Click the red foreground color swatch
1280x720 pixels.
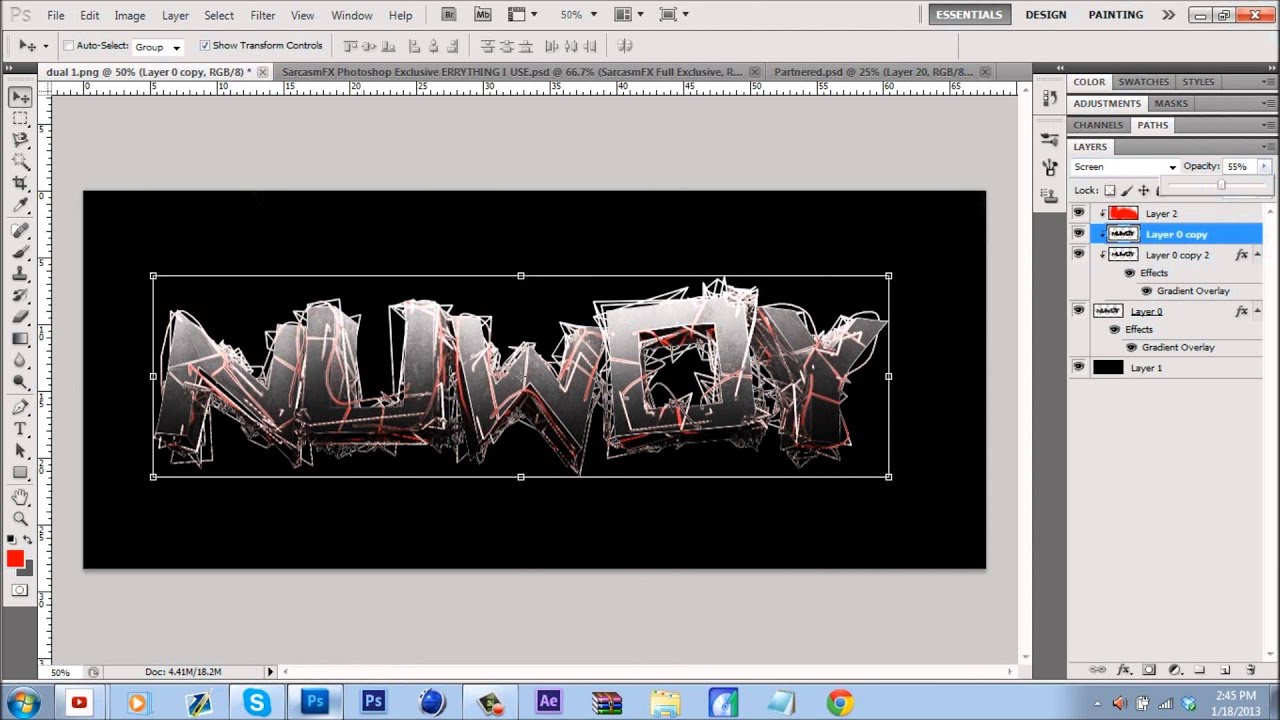click(x=14, y=559)
